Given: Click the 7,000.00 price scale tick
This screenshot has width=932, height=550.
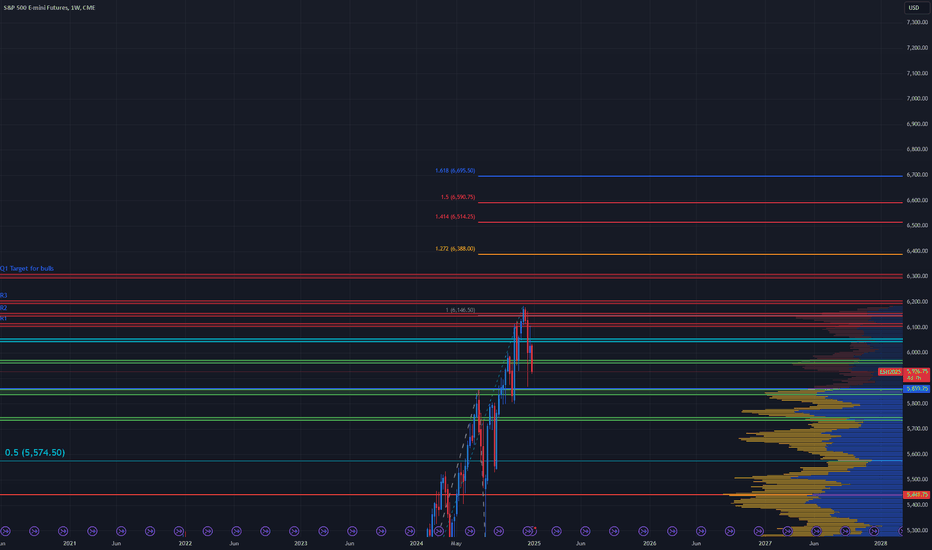Looking at the screenshot, I should (917, 99).
